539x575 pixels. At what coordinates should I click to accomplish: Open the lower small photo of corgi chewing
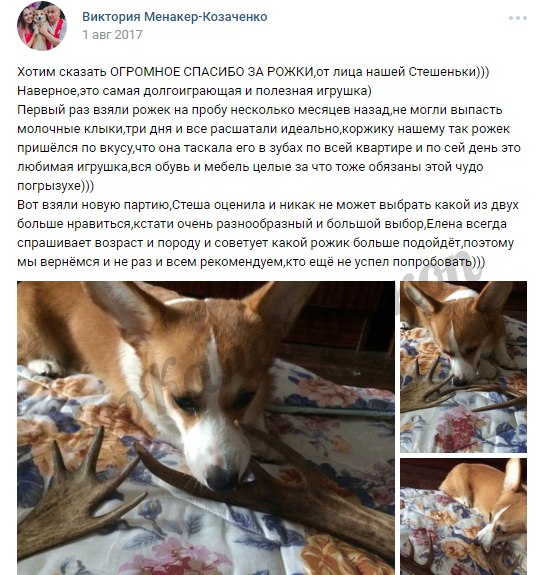click(463, 516)
